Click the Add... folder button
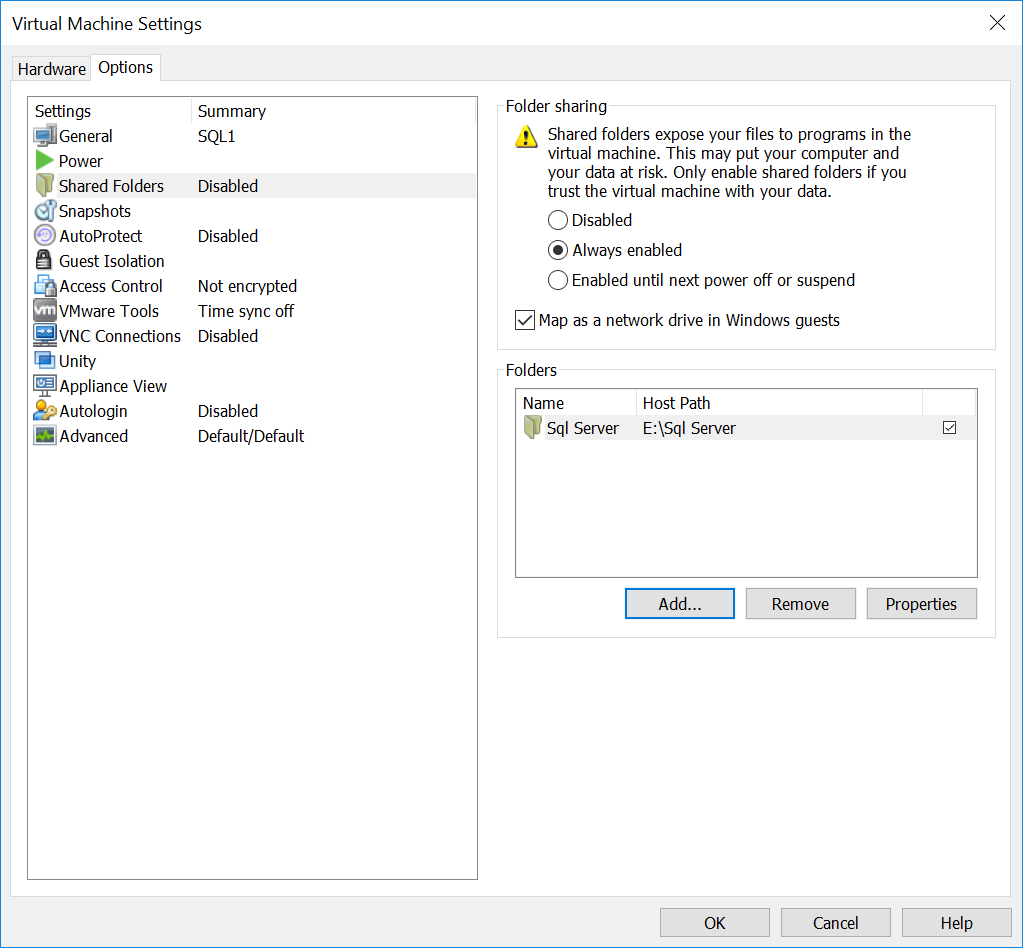 coord(680,604)
